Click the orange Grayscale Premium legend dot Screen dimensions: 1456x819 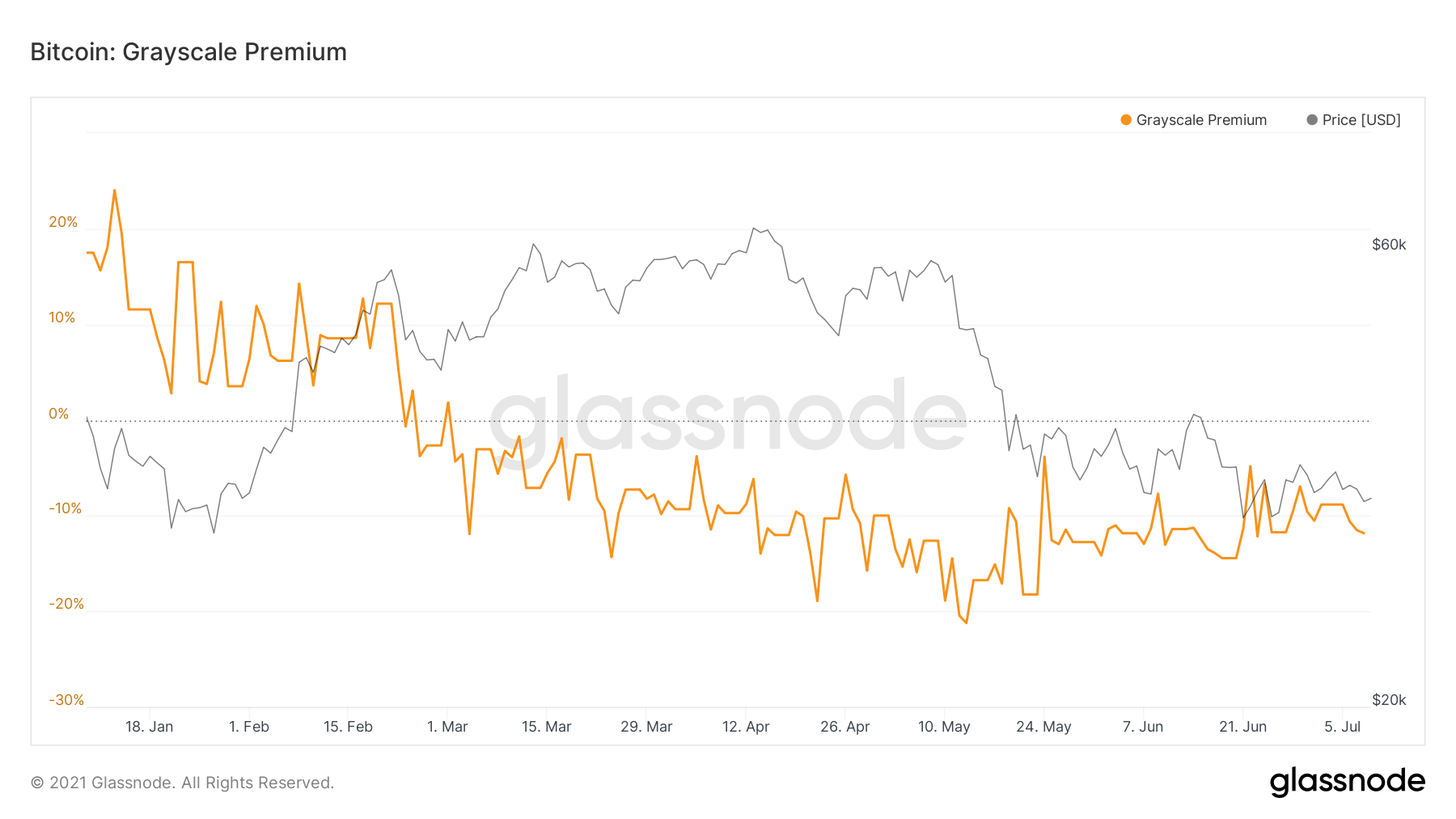pos(1126,120)
